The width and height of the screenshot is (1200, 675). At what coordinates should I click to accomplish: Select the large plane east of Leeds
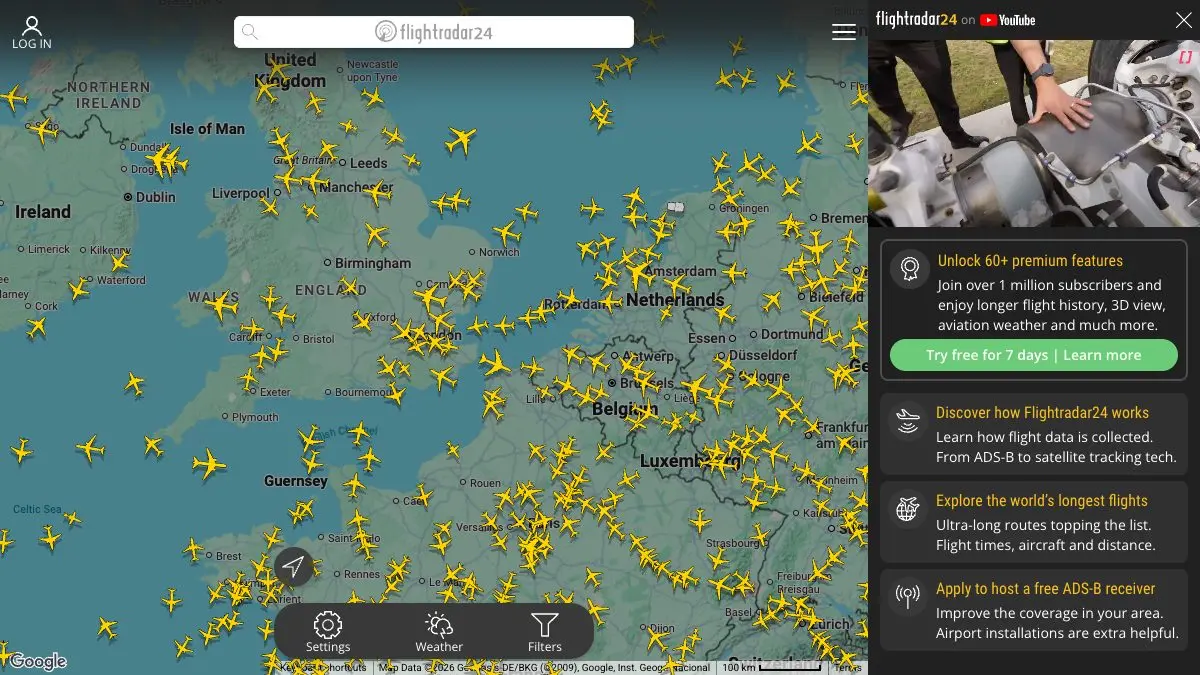[461, 140]
